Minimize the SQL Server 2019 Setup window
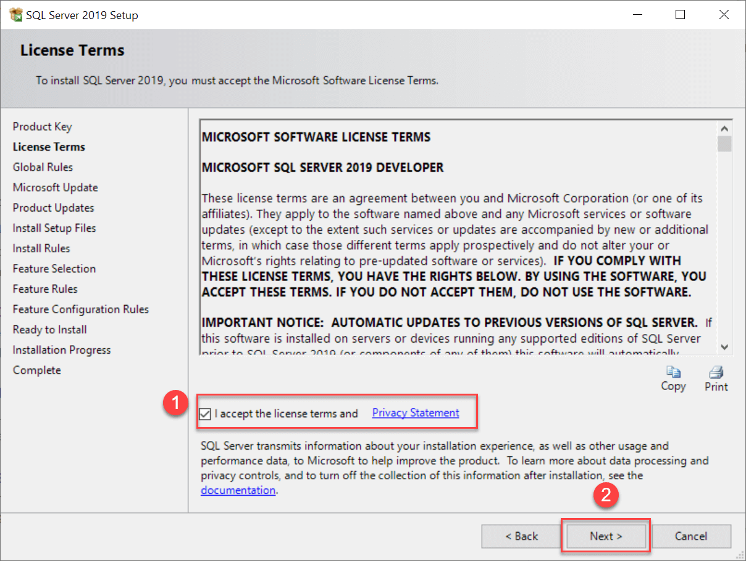 pos(637,15)
